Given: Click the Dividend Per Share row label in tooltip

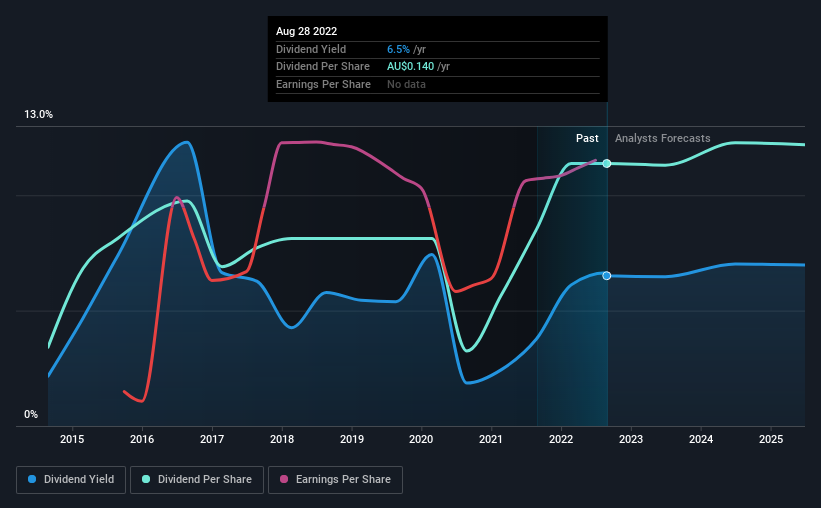Looking at the screenshot, I should (x=323, y=67).
